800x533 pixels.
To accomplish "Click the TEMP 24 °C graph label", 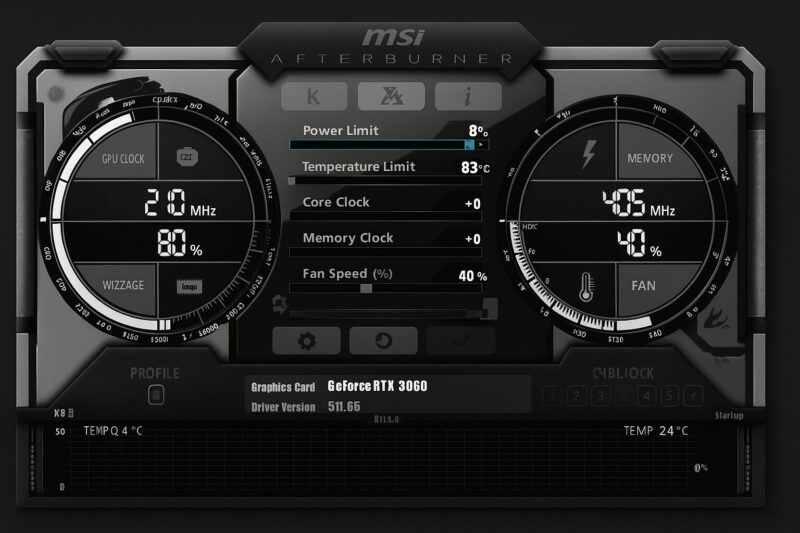I will pos(656,431).
